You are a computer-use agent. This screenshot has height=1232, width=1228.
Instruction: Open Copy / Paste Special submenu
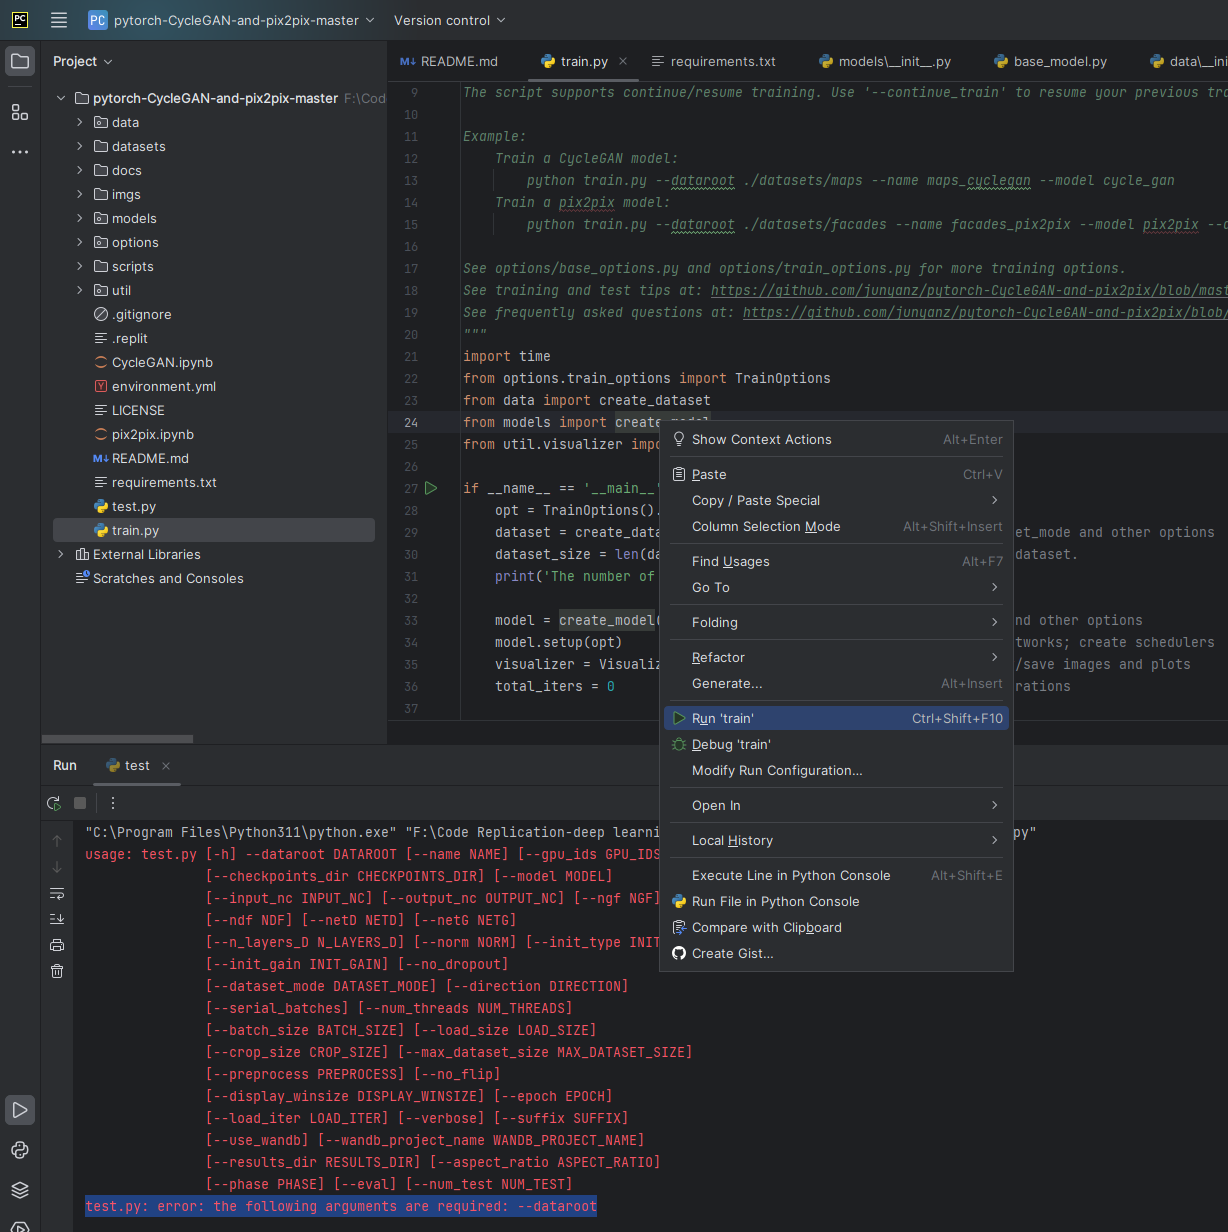point(836,500)
